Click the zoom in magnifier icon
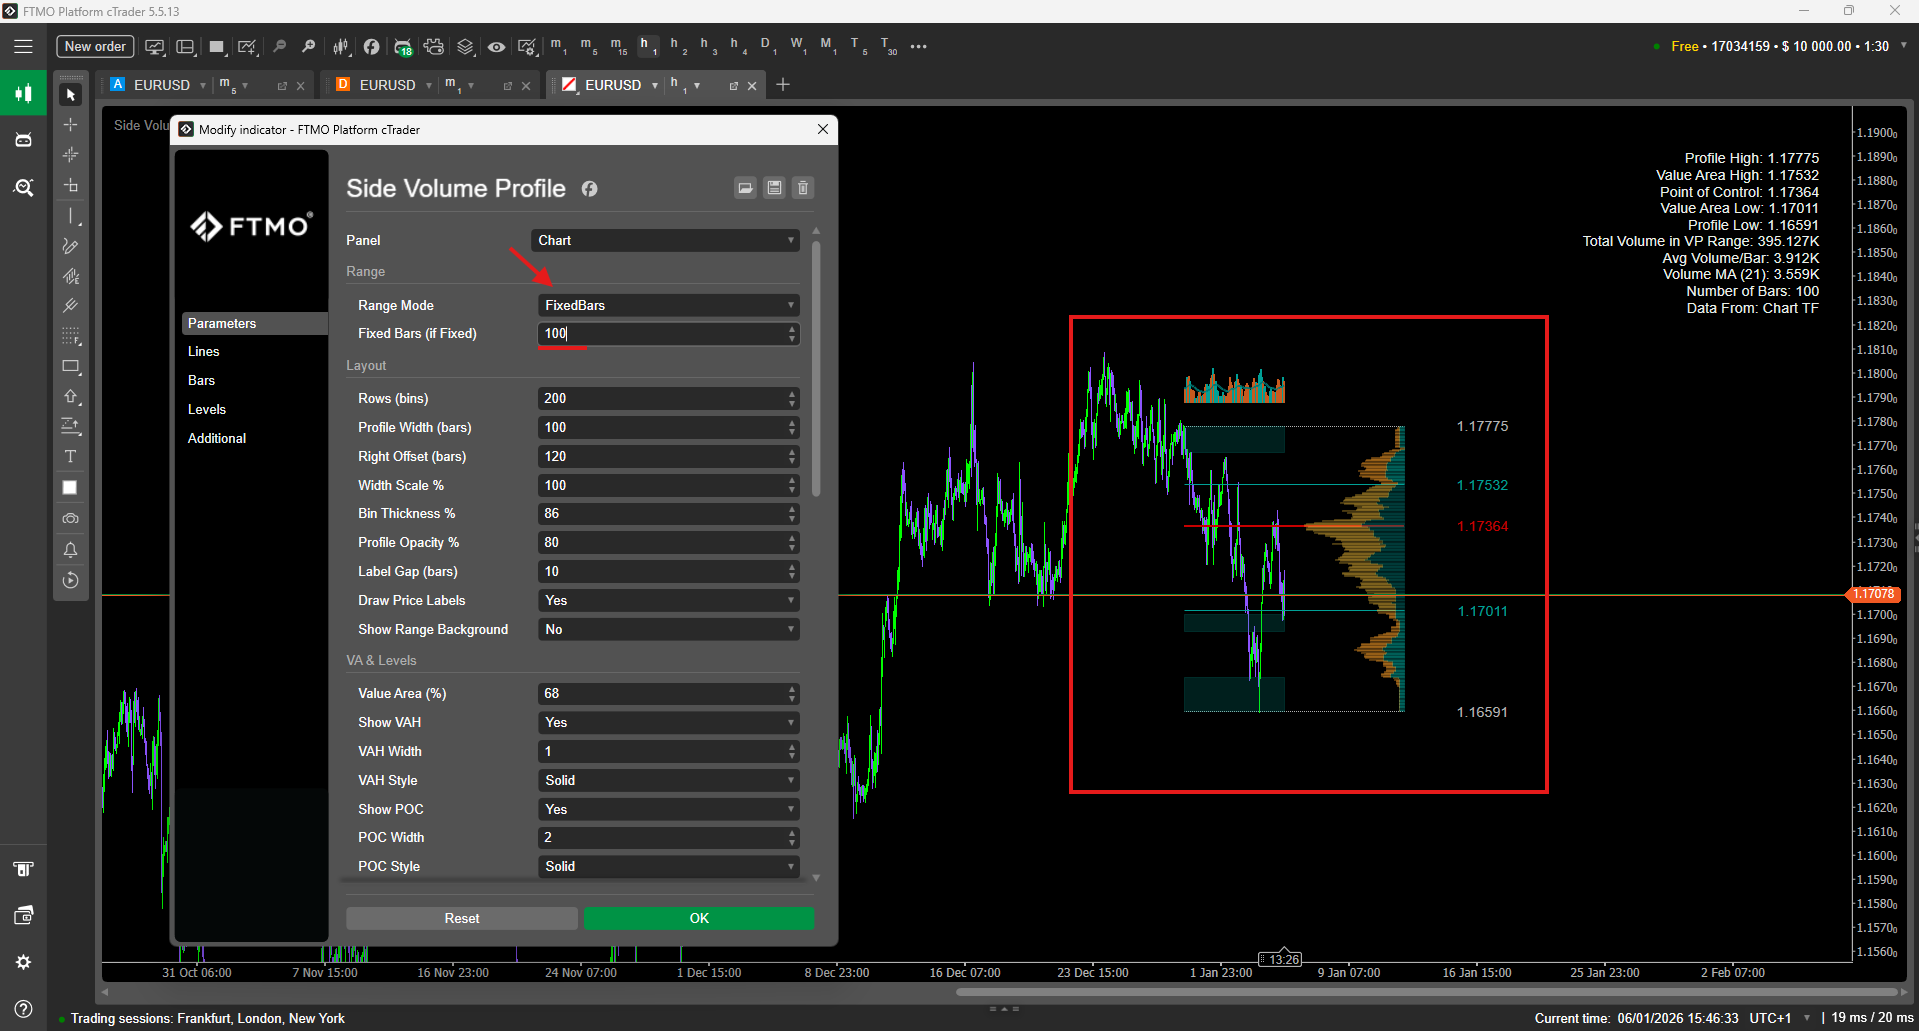This screenshot has height=1031, width=1919. tap(309, 46)
